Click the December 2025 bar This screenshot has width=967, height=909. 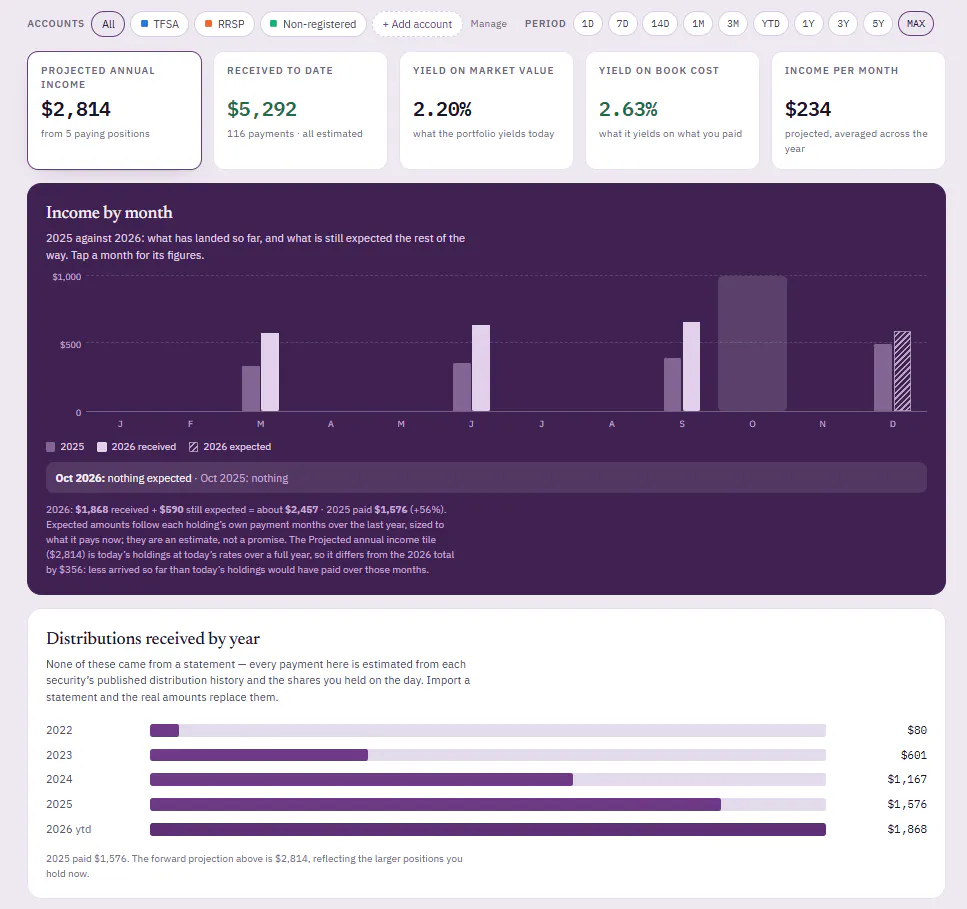click(883, 377)
